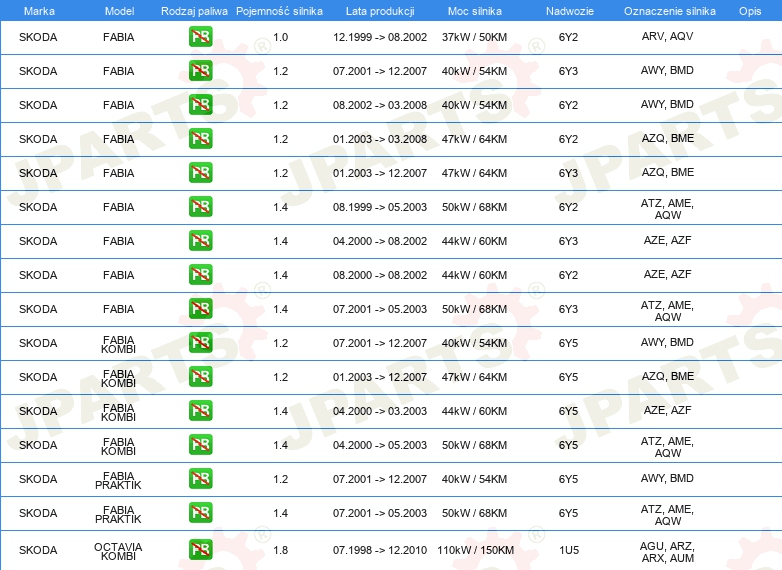
Task: Click the AGU, ARZ, ARX, AUM engine code cell
Action: 667,552
